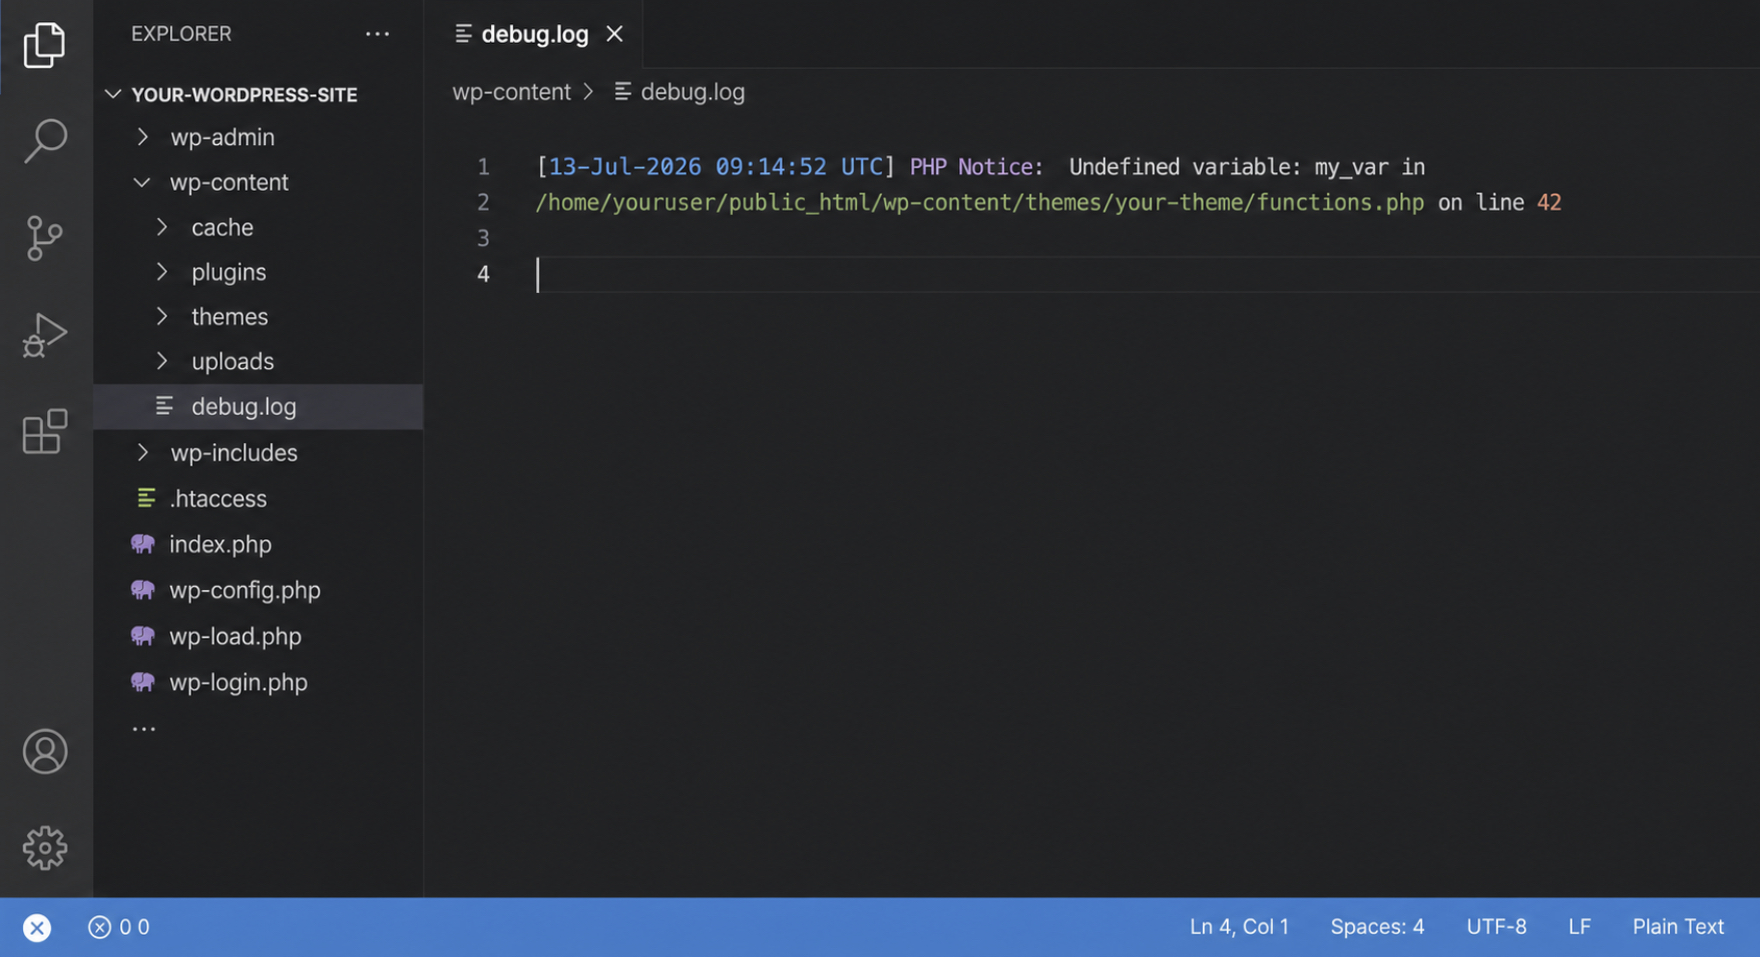Click the file icon in the breadcrumb
1760x957 pixels.
[x=623, y=91]
